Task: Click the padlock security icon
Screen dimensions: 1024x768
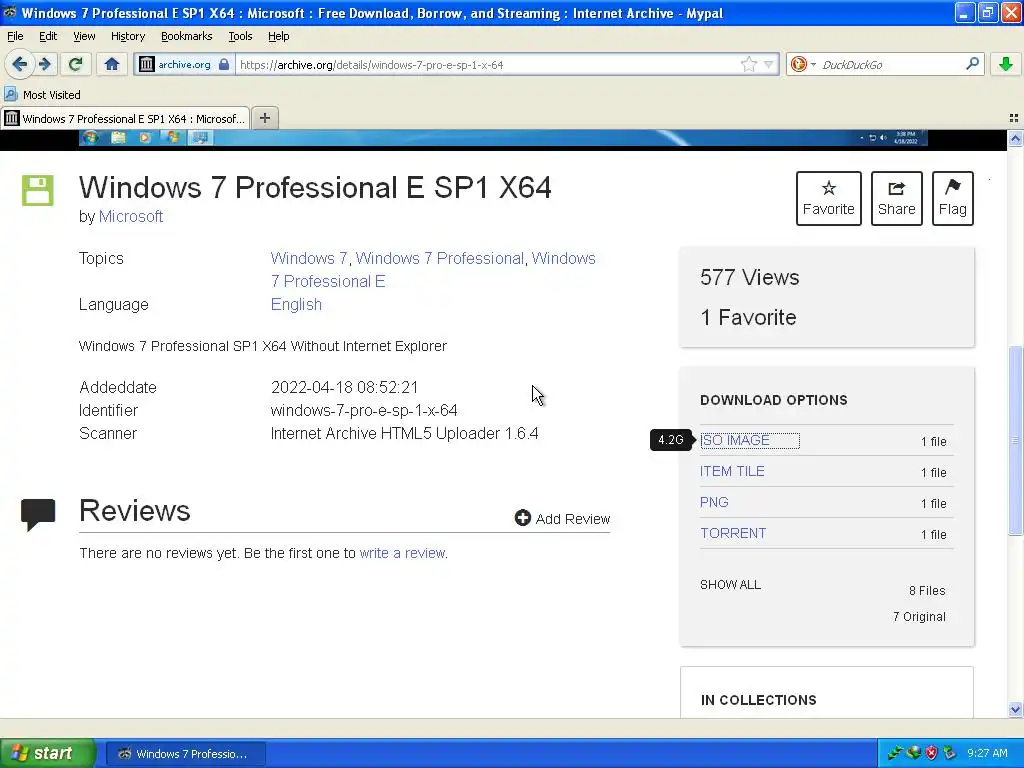Action: click(224, 64)
